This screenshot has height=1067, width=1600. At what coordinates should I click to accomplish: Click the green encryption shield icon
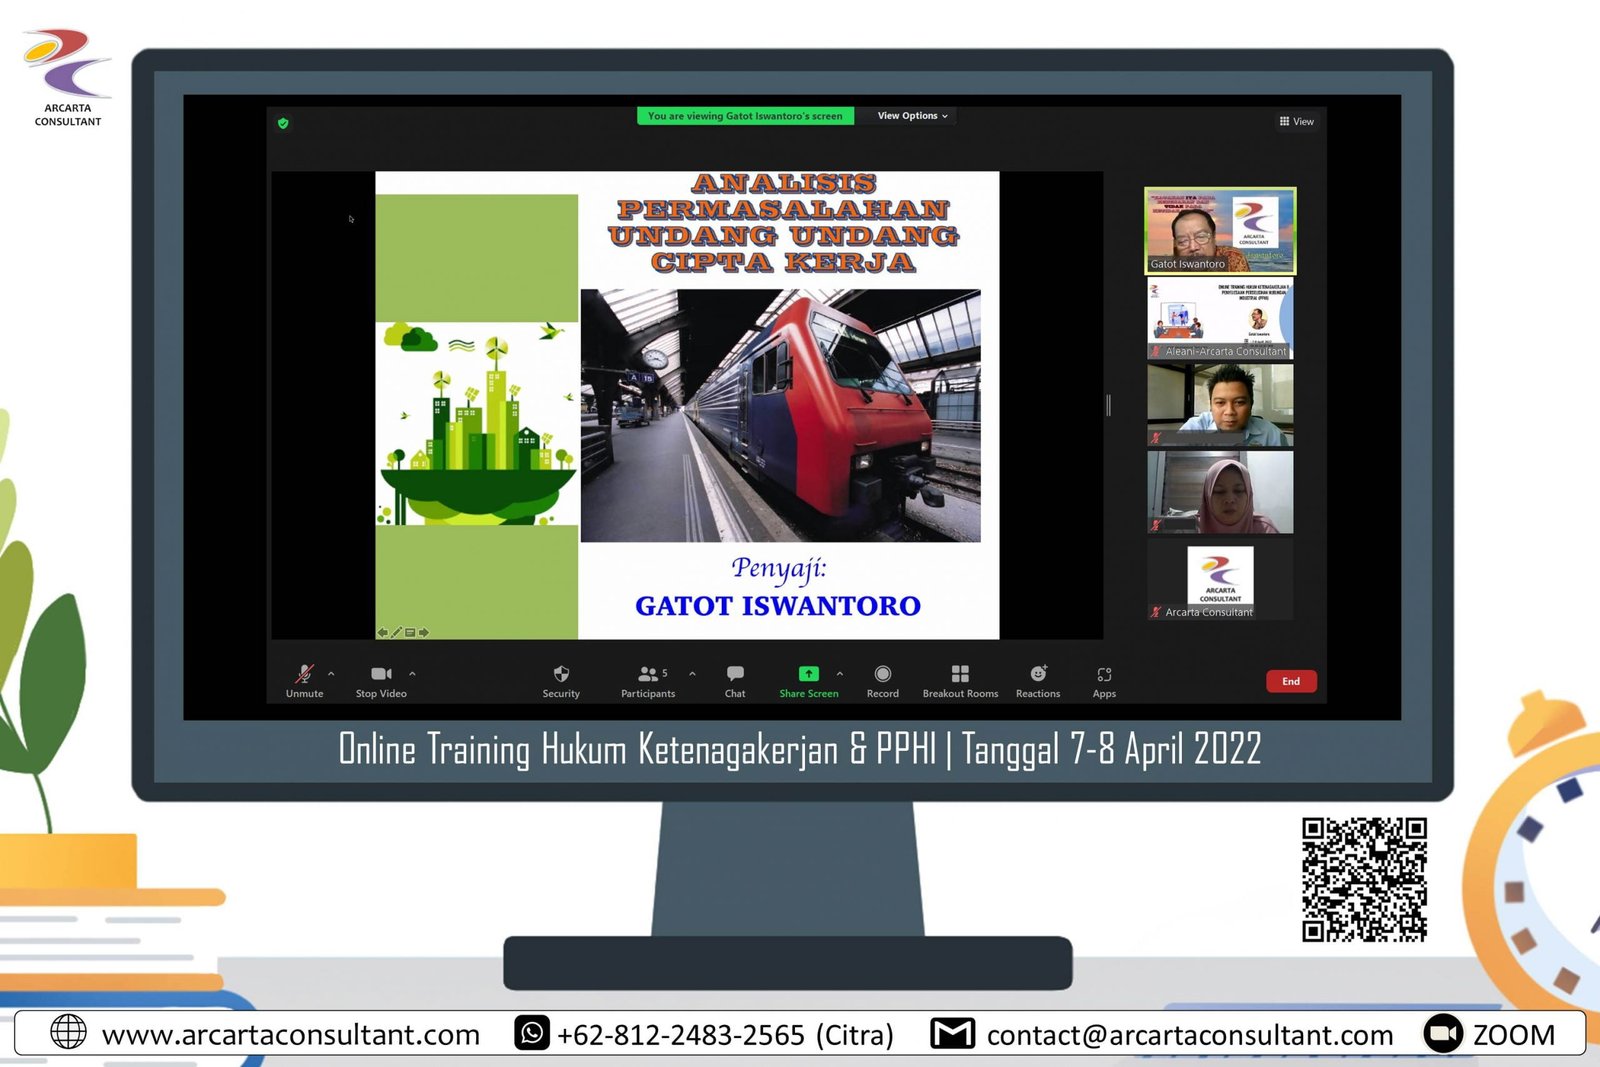click(x=283, y=123)
